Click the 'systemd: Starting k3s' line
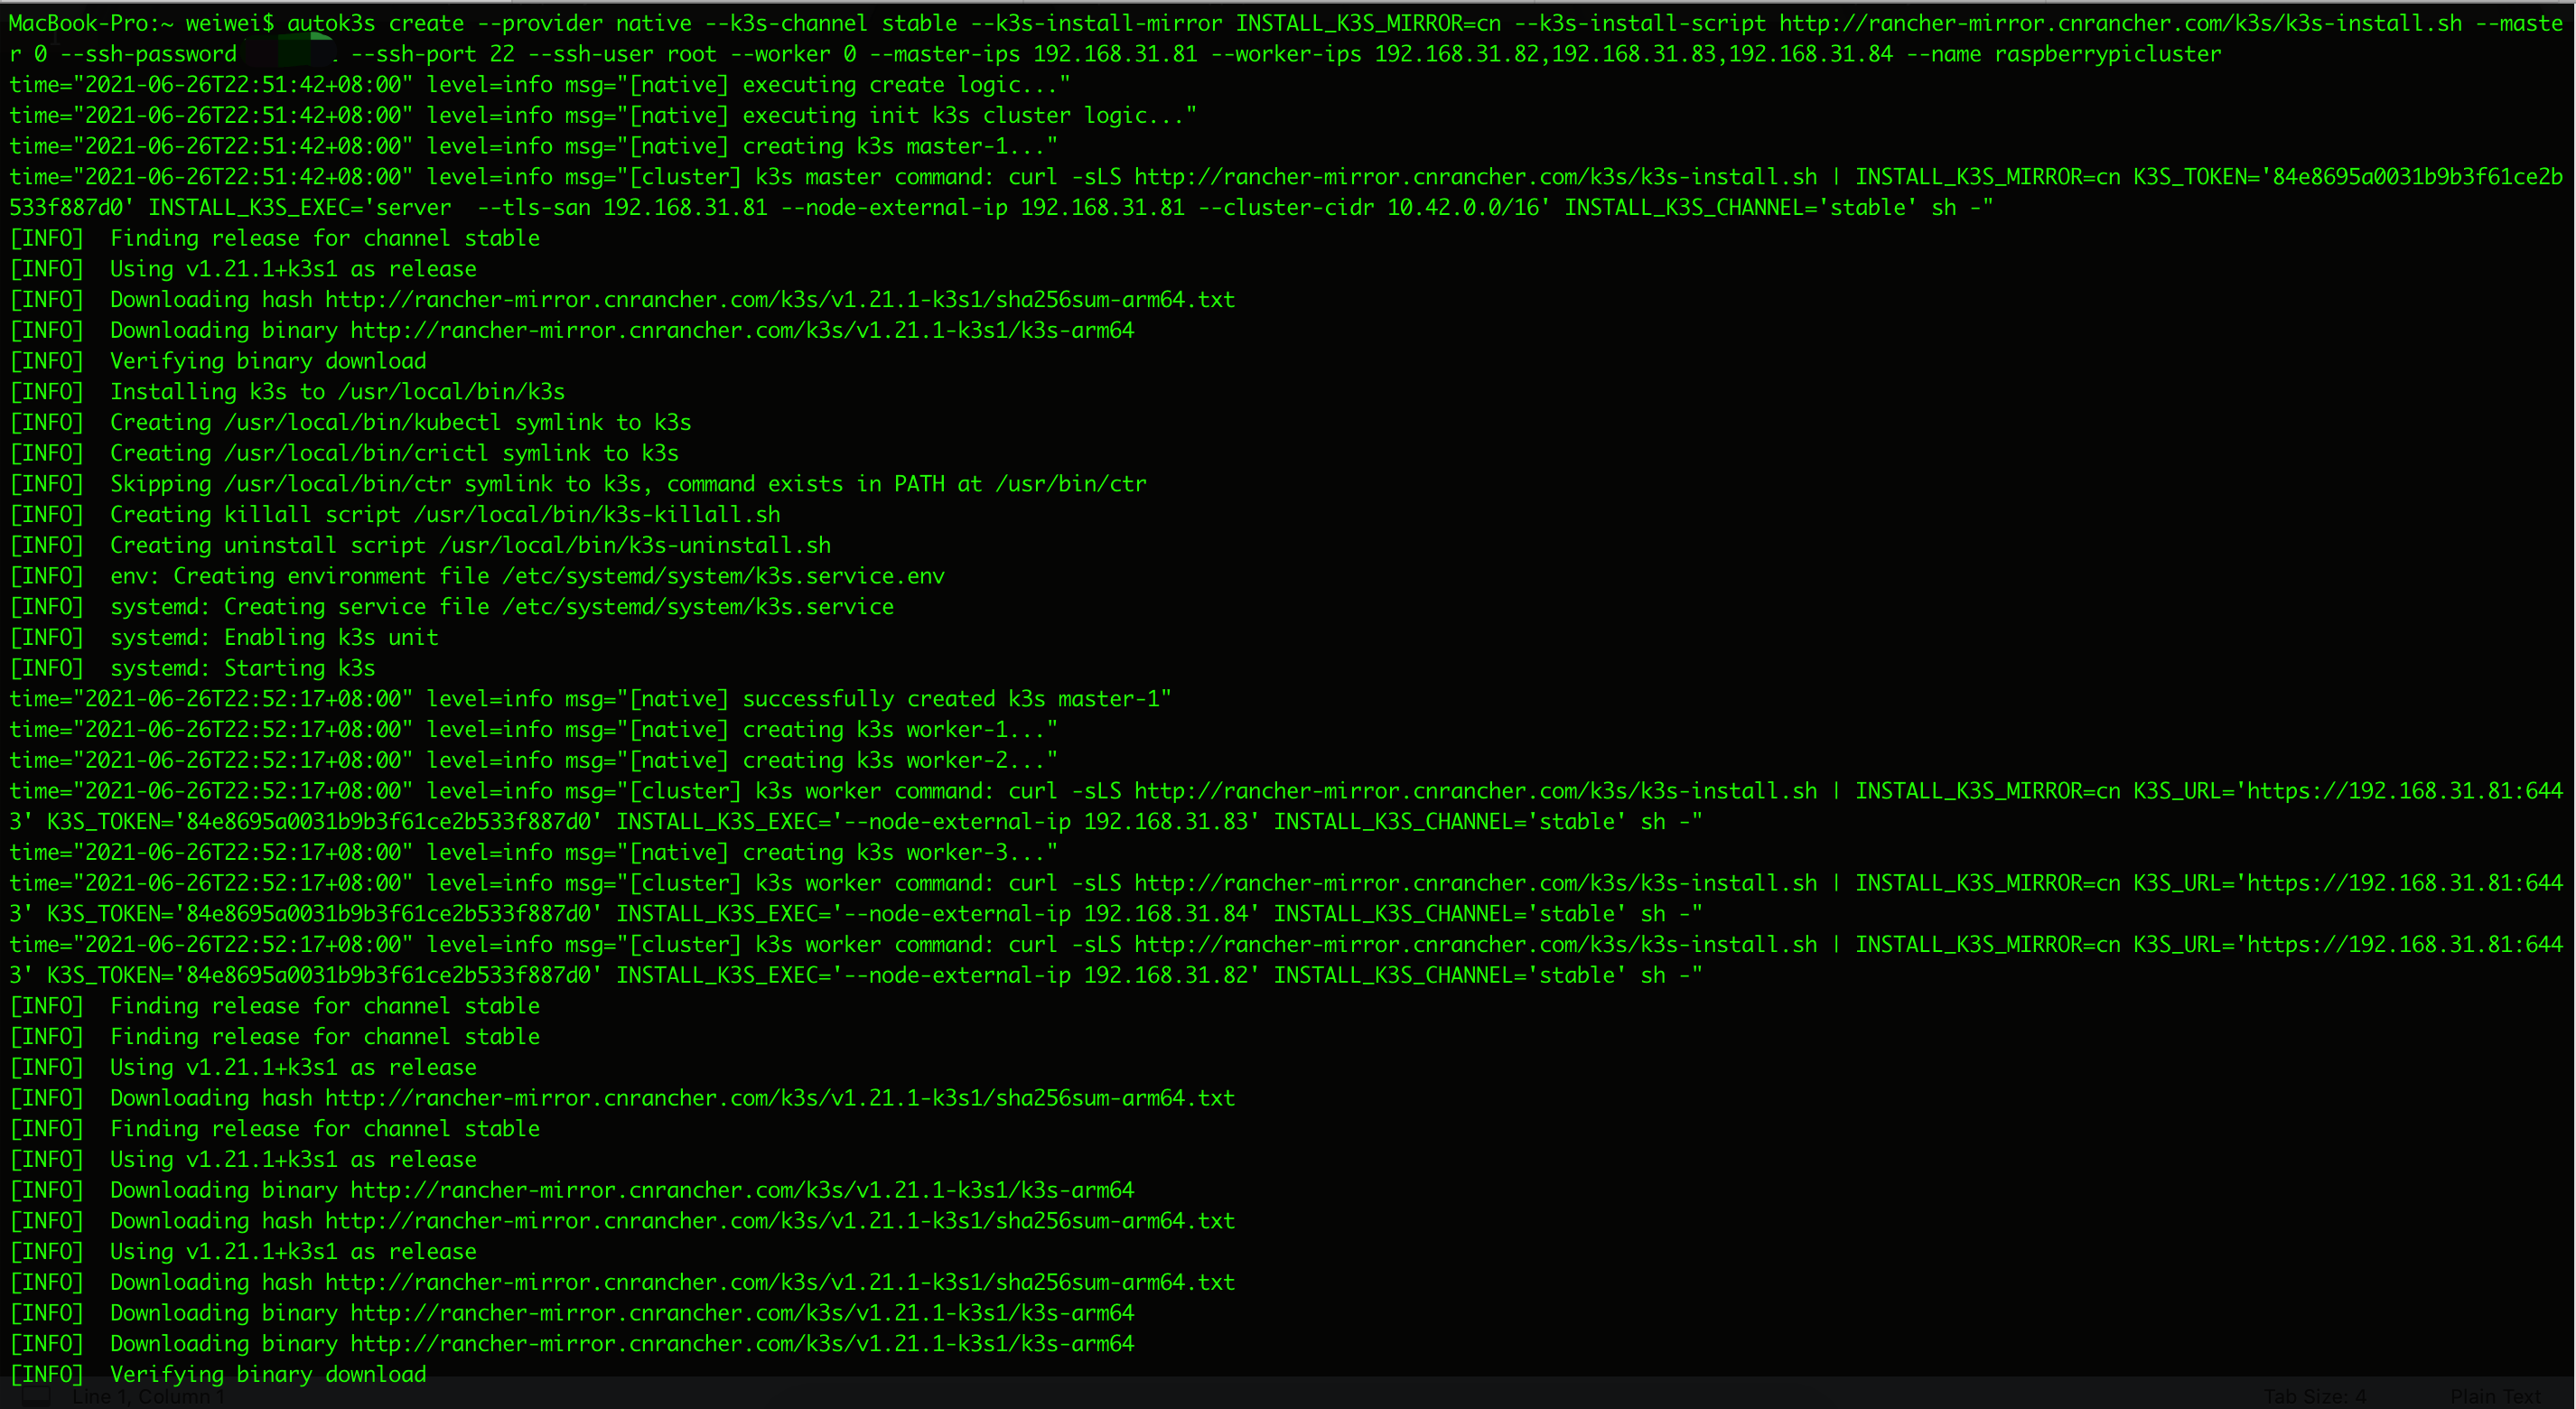2576x1409 pixels. [242, 668]
